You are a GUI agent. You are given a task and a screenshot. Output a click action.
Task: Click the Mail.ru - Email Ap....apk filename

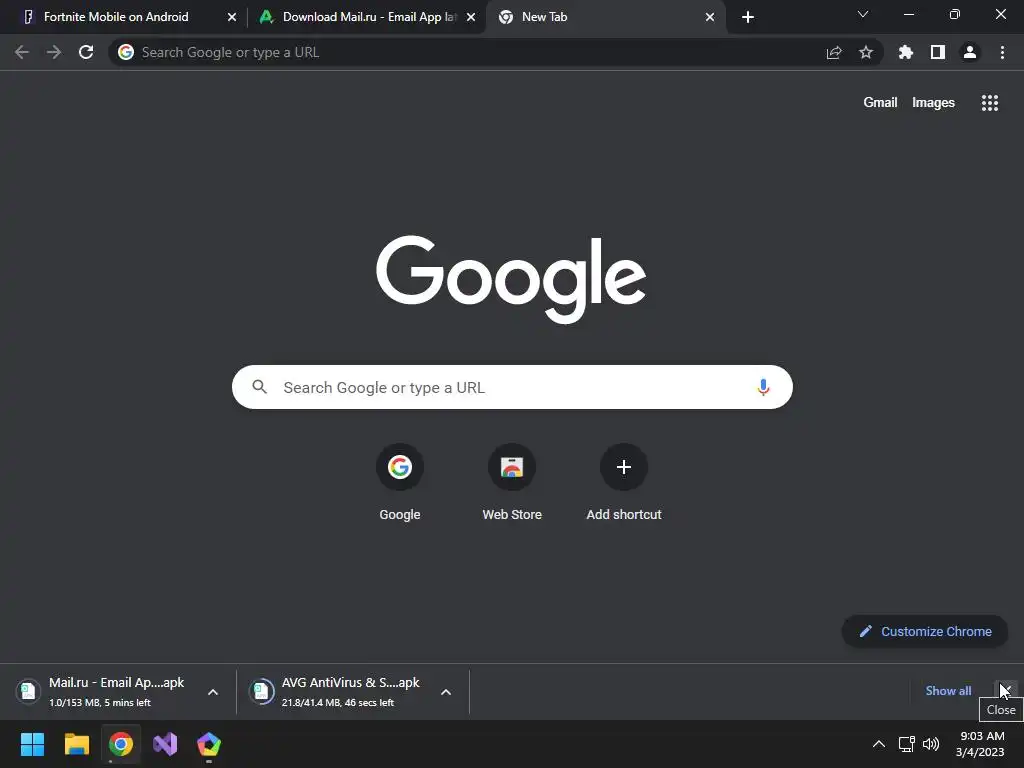pyautogui.click(x=116, y=682)
